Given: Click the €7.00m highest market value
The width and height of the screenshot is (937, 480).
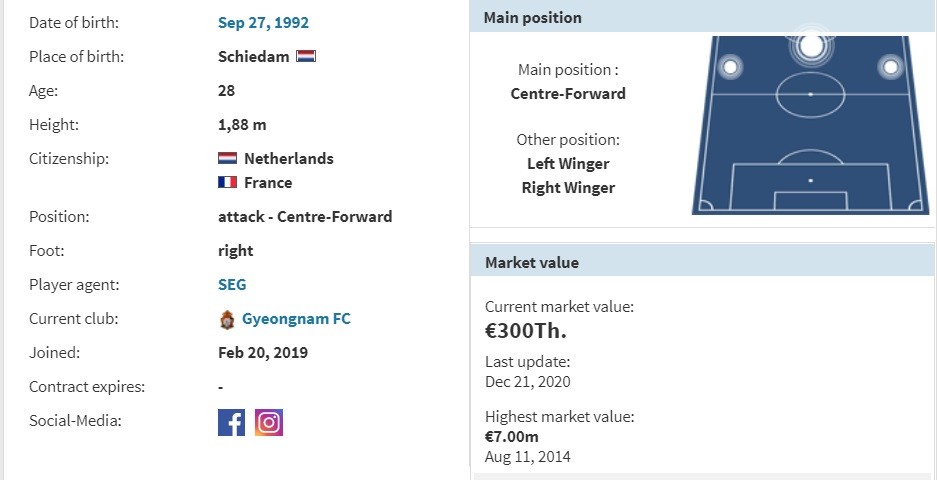Looking at the screenshot, I should (512, 437).
